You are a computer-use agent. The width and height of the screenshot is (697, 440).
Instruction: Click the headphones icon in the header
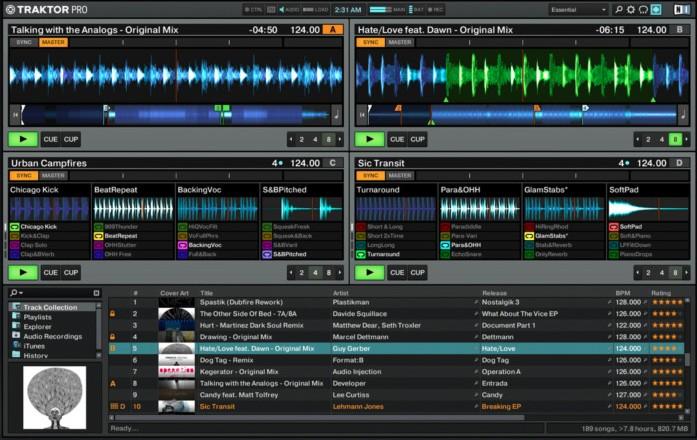point(643,9)
